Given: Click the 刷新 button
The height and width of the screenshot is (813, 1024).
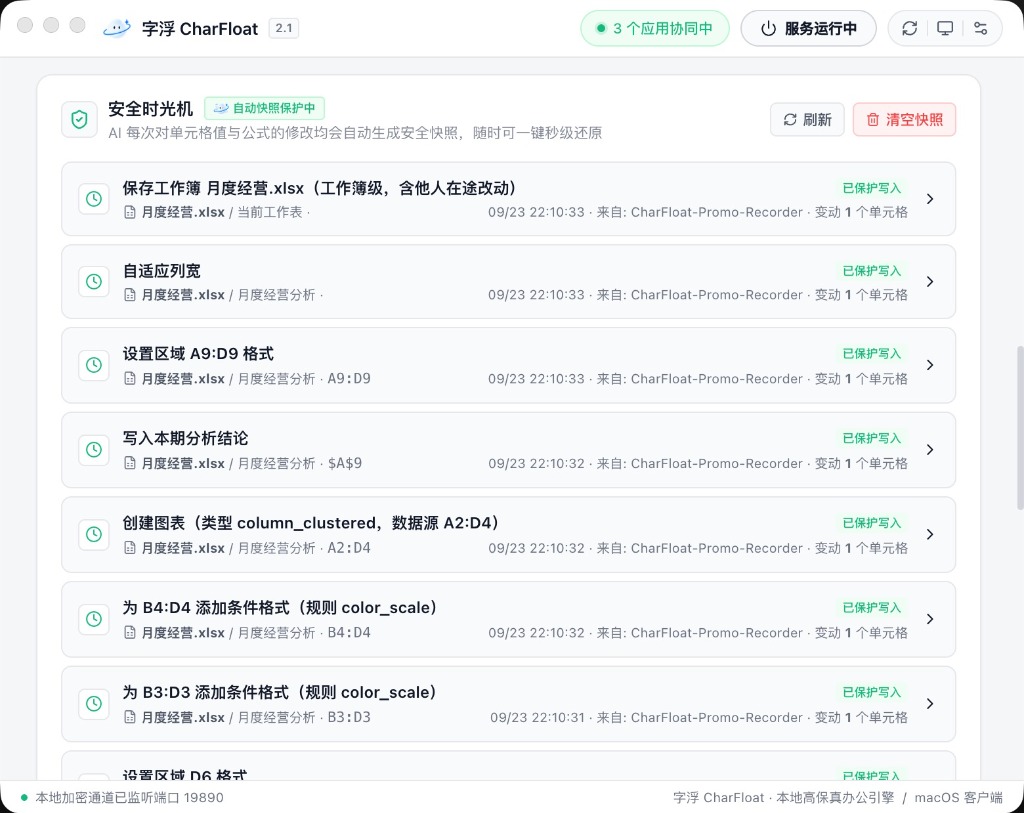Looking at the screenshot, I should point(807,120).
